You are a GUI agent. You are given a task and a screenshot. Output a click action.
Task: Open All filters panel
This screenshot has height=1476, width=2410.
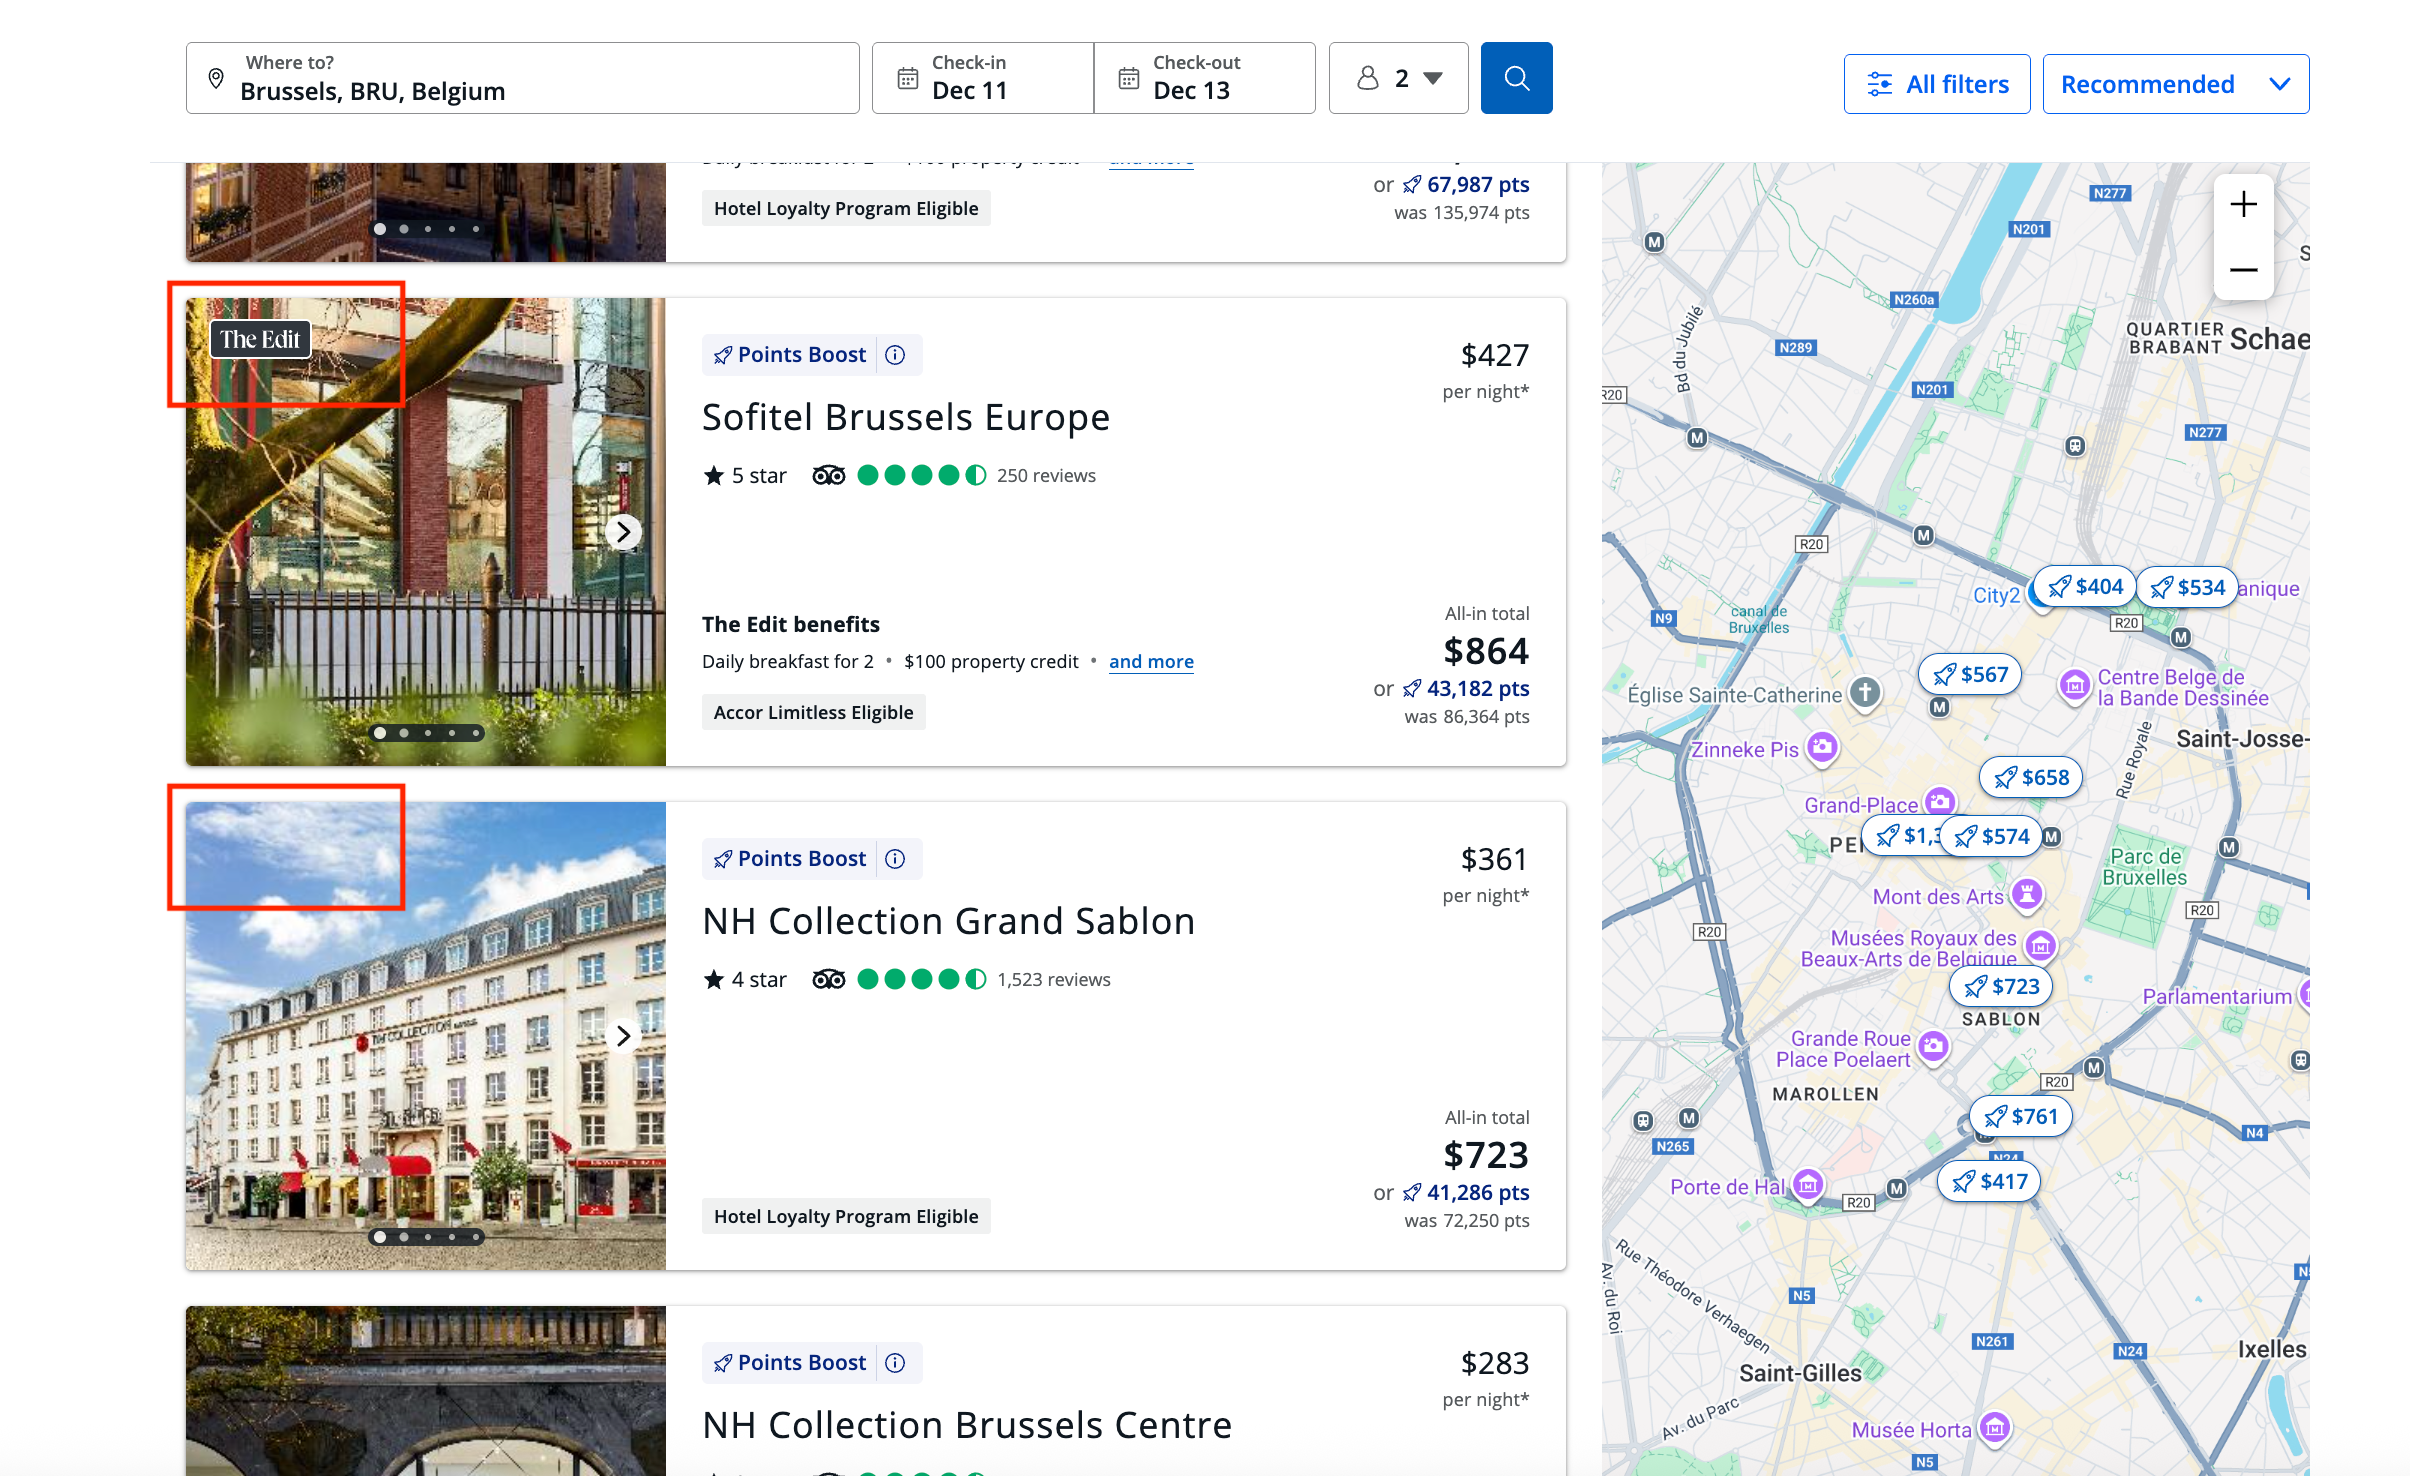(x=1937, y=84)
